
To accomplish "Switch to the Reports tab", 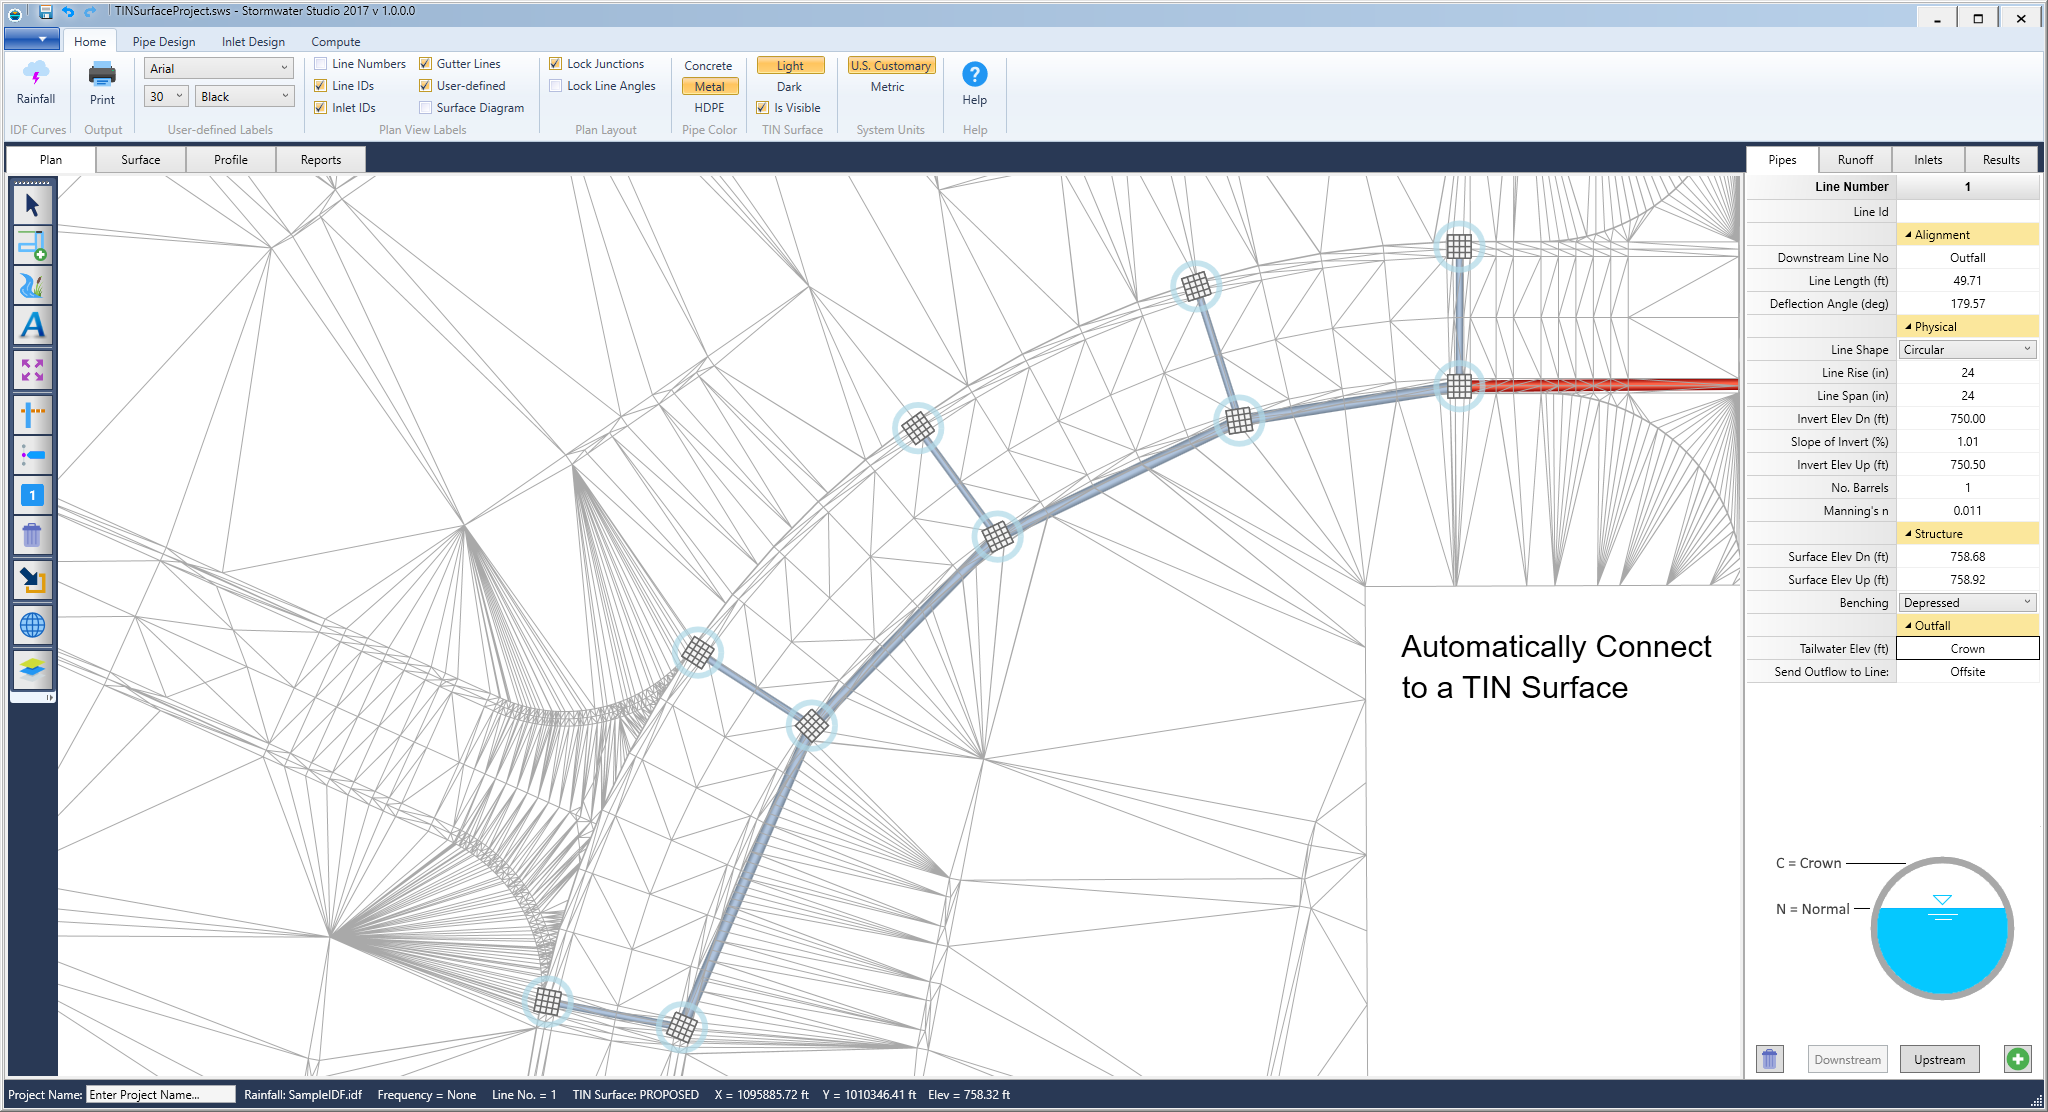I will (318, 159).
